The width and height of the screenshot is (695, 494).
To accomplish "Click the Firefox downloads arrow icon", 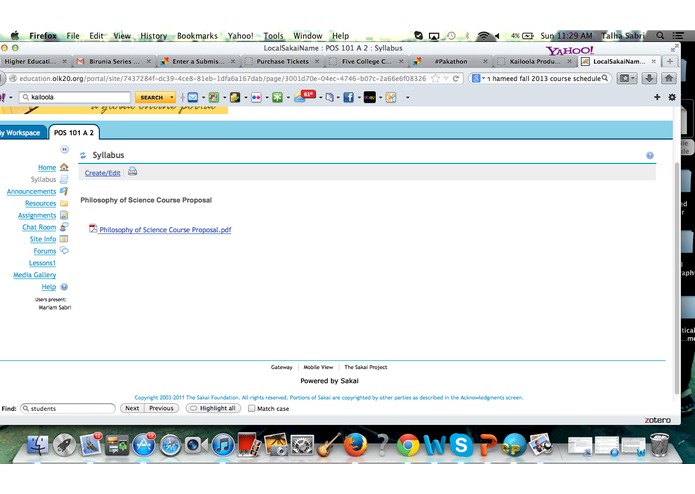I will pyautogui.click(x=649, y=78).
